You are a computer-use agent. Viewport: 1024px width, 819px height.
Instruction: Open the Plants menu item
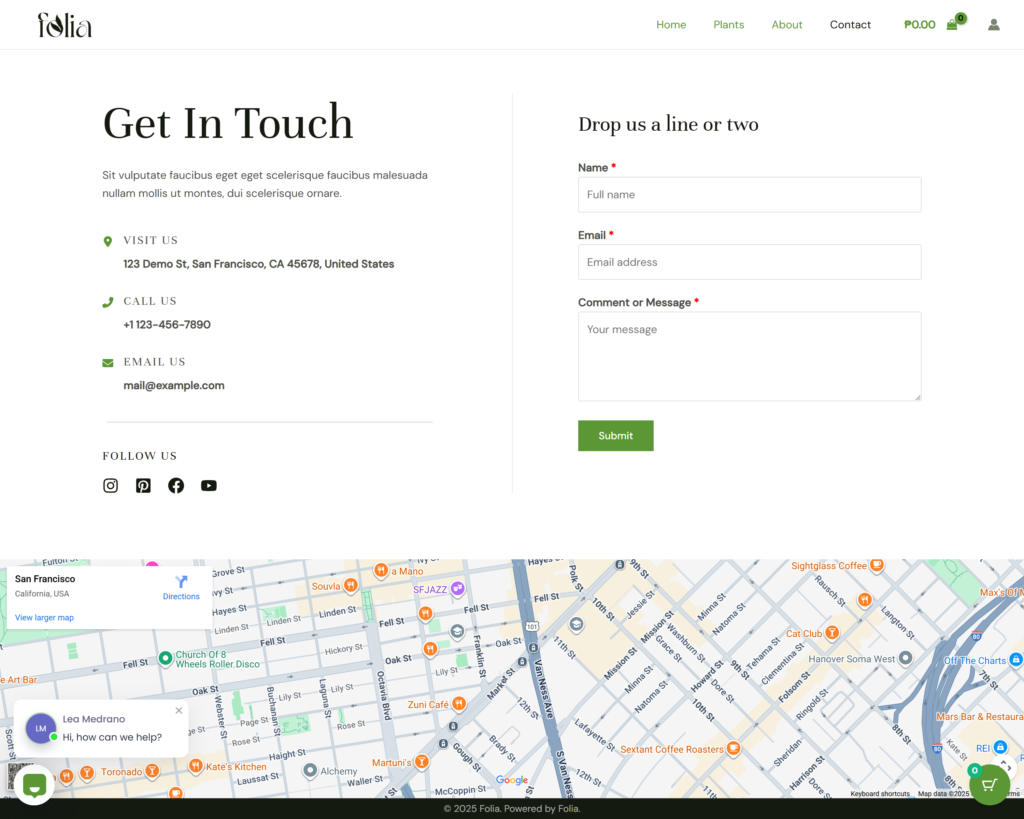[x=728, y=25]
